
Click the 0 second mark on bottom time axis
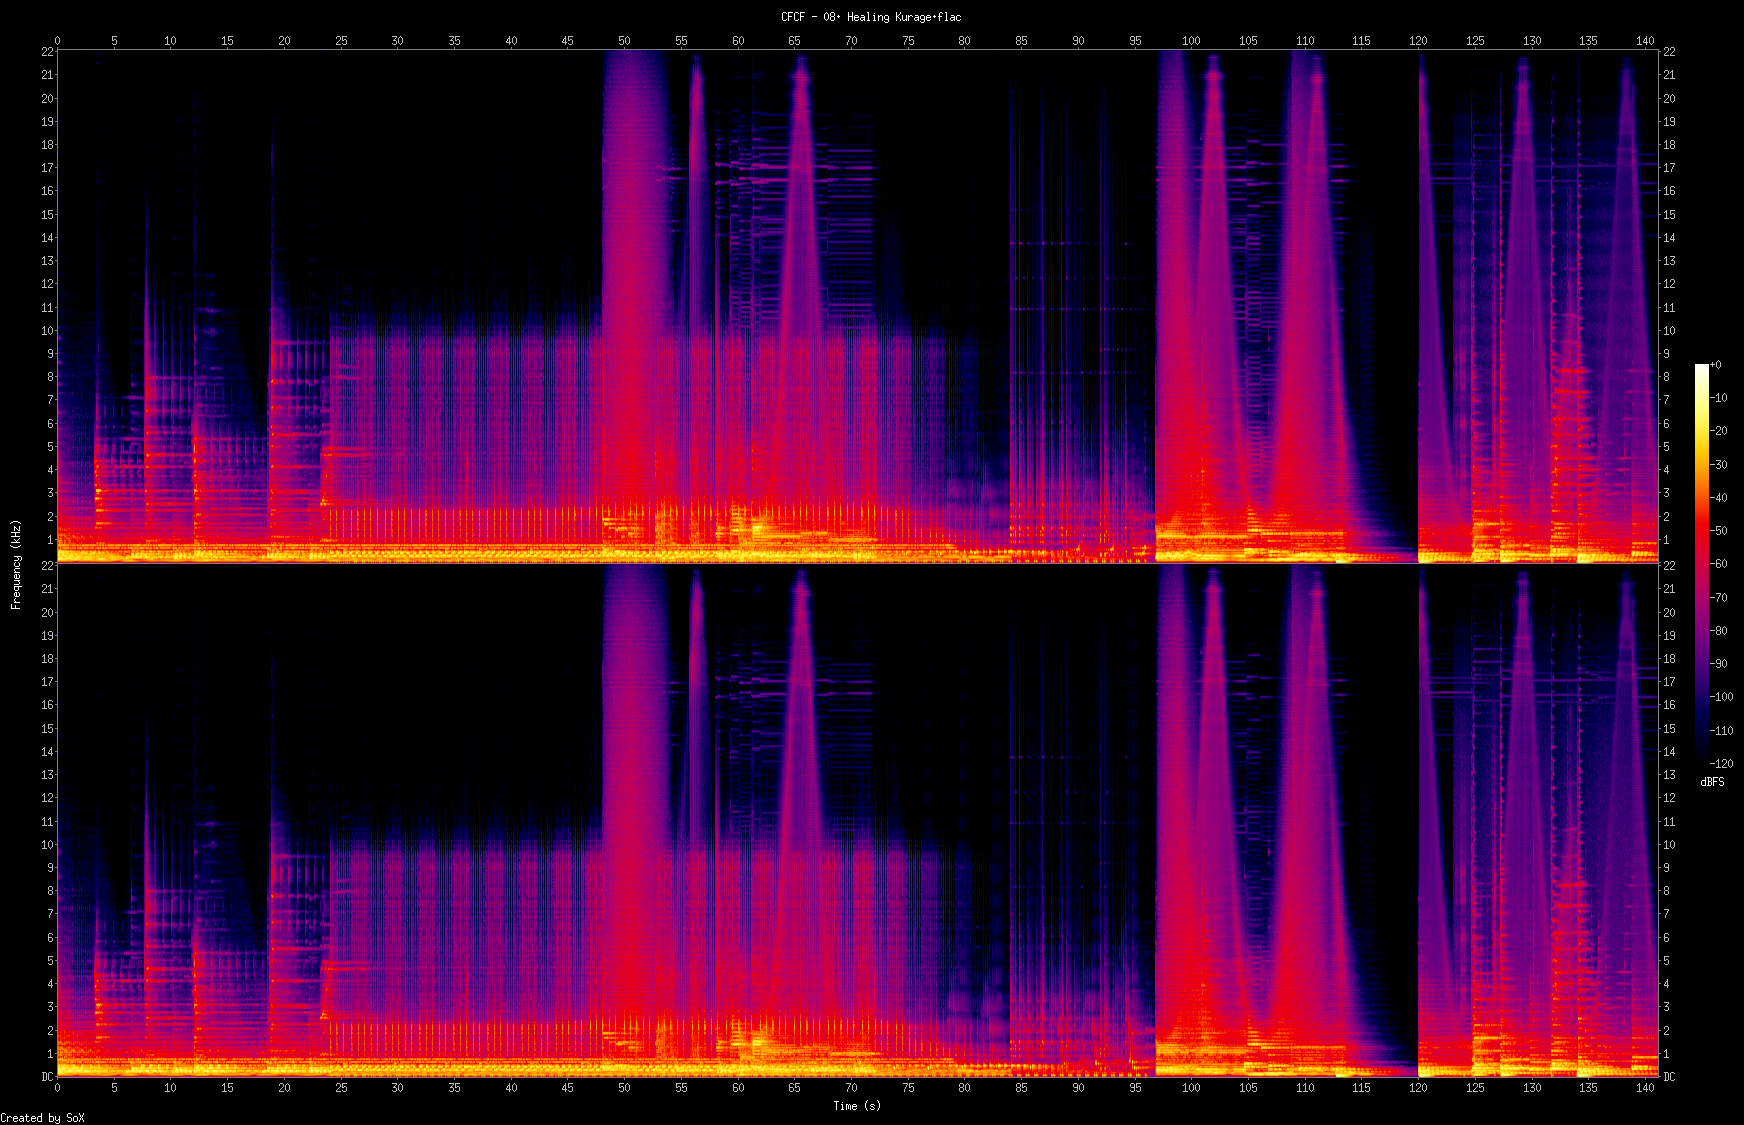click(57, 1087)
